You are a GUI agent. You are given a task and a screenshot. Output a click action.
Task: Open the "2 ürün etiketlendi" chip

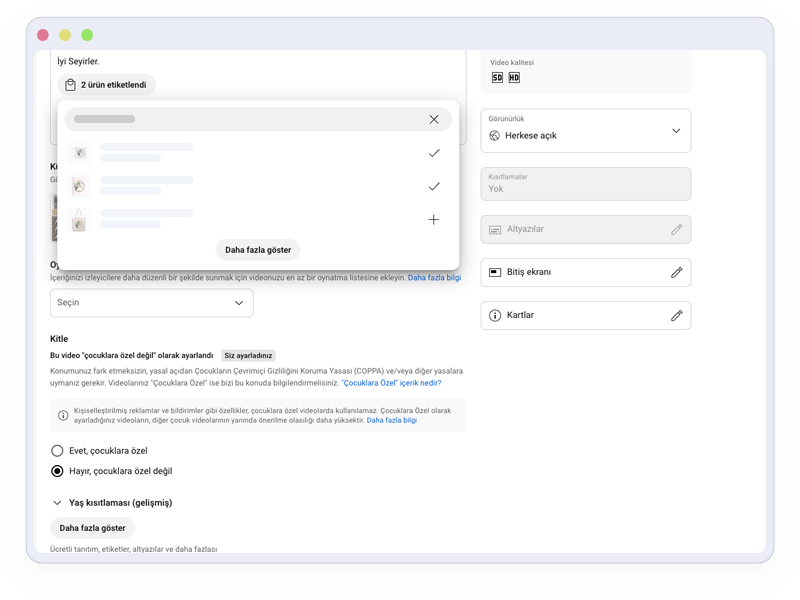(x=106, y=85)
